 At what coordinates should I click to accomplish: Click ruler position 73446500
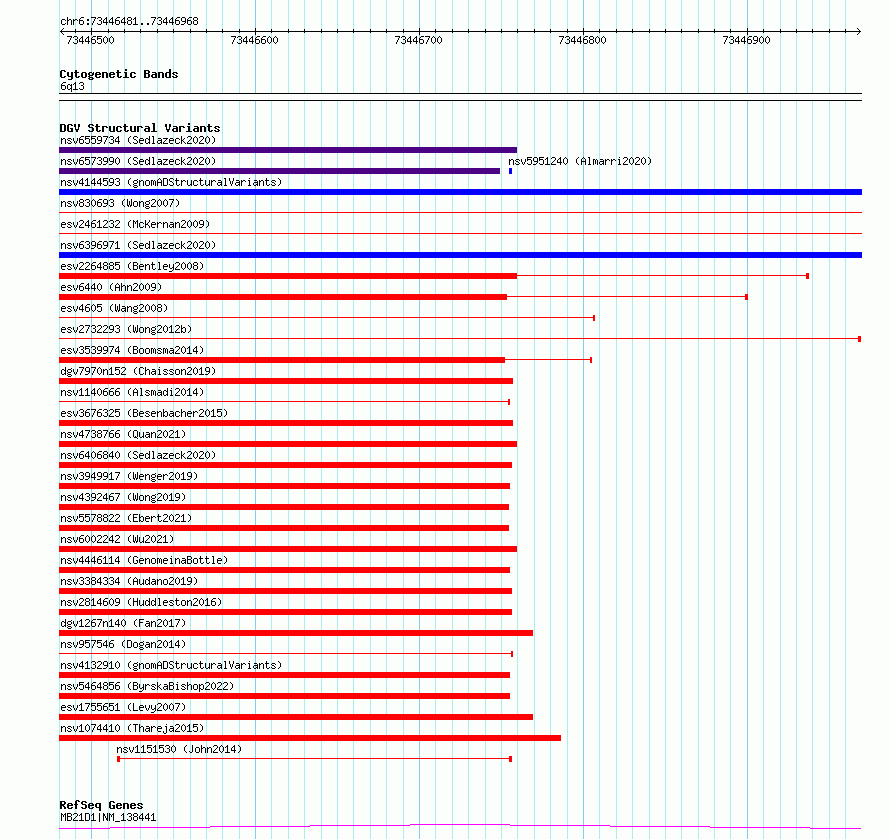pyautogui.click(x=90, y=40)
